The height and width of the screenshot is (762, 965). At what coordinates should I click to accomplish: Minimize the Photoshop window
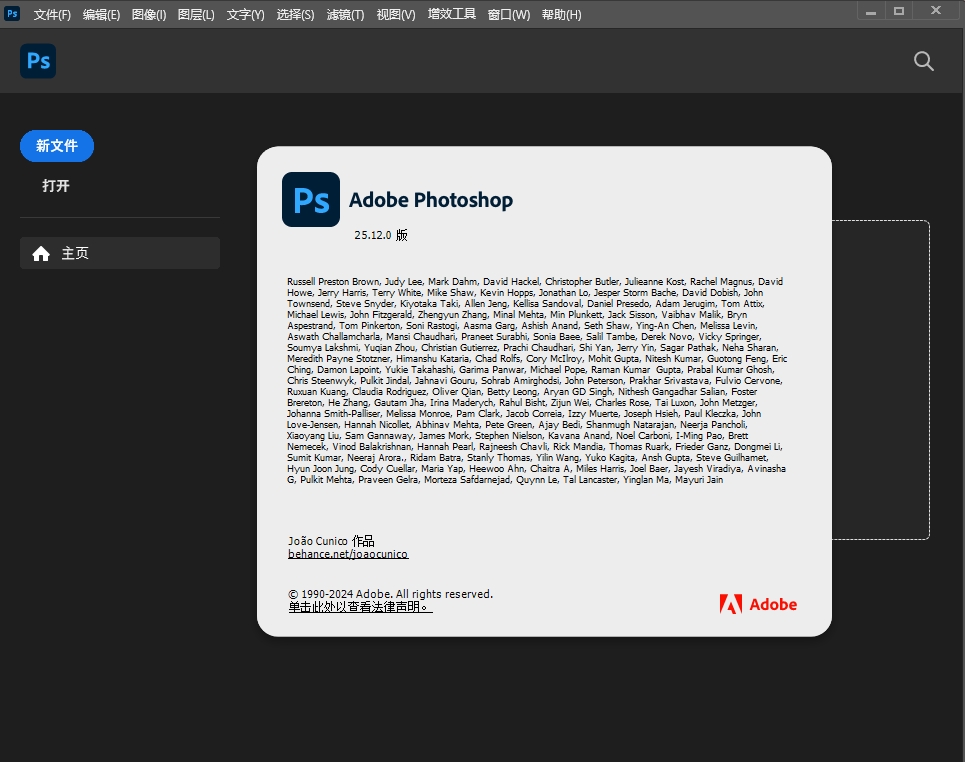pos(870,11)
